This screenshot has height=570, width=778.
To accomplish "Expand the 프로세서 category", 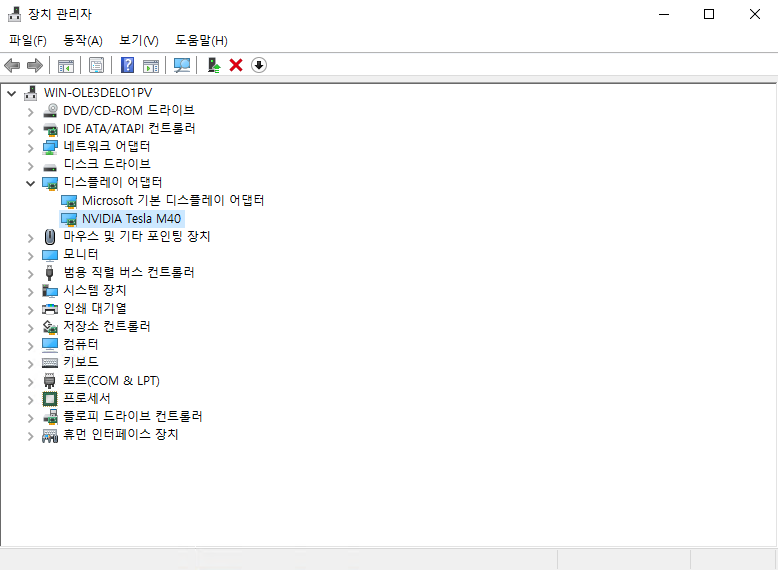I will [x=30, y=398].
